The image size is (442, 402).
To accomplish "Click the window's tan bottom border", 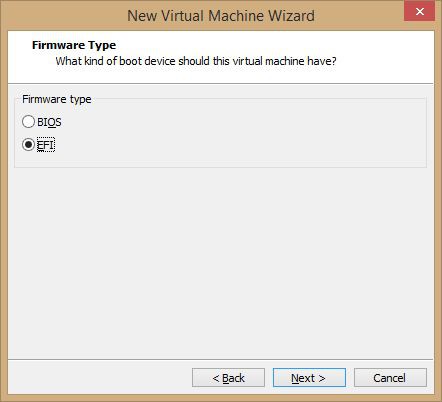I will (x=221, y=398).
